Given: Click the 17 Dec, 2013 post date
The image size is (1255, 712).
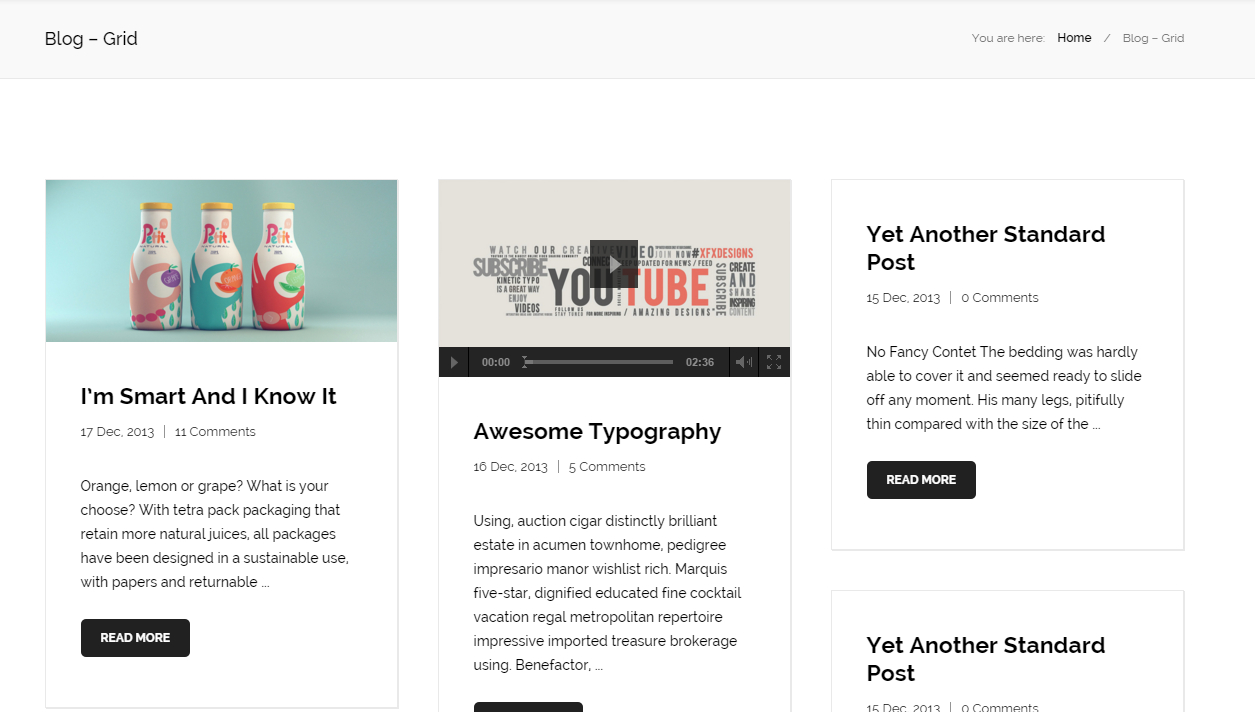Looking at the screenshot, I should (x=117, y=432).
